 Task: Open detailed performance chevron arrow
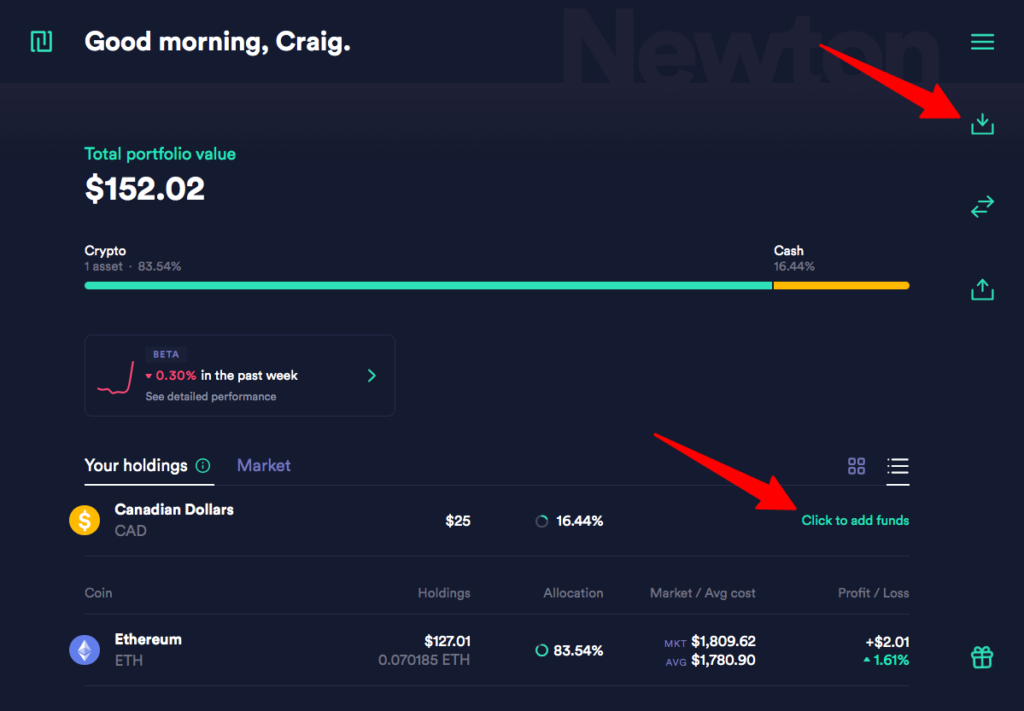click(x=372, y=375)
